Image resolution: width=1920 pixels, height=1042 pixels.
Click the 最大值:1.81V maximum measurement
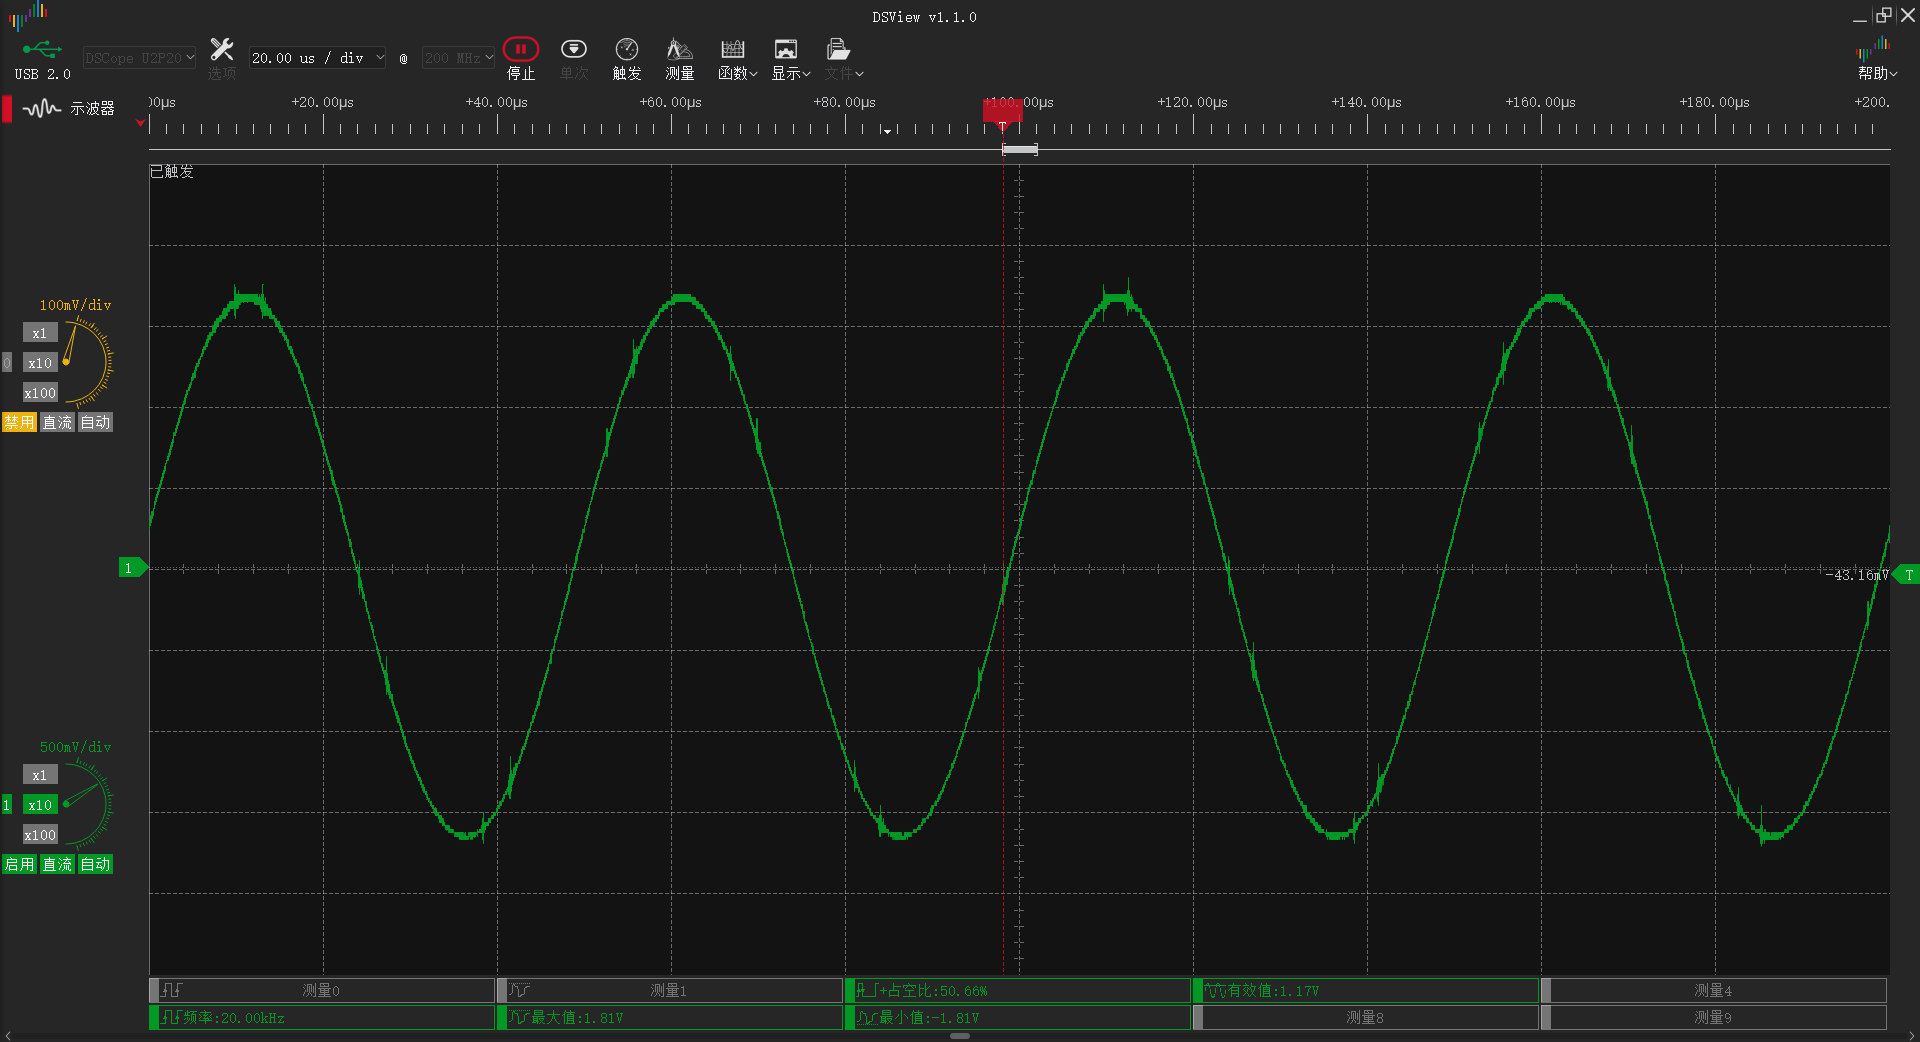(669, 1017)
